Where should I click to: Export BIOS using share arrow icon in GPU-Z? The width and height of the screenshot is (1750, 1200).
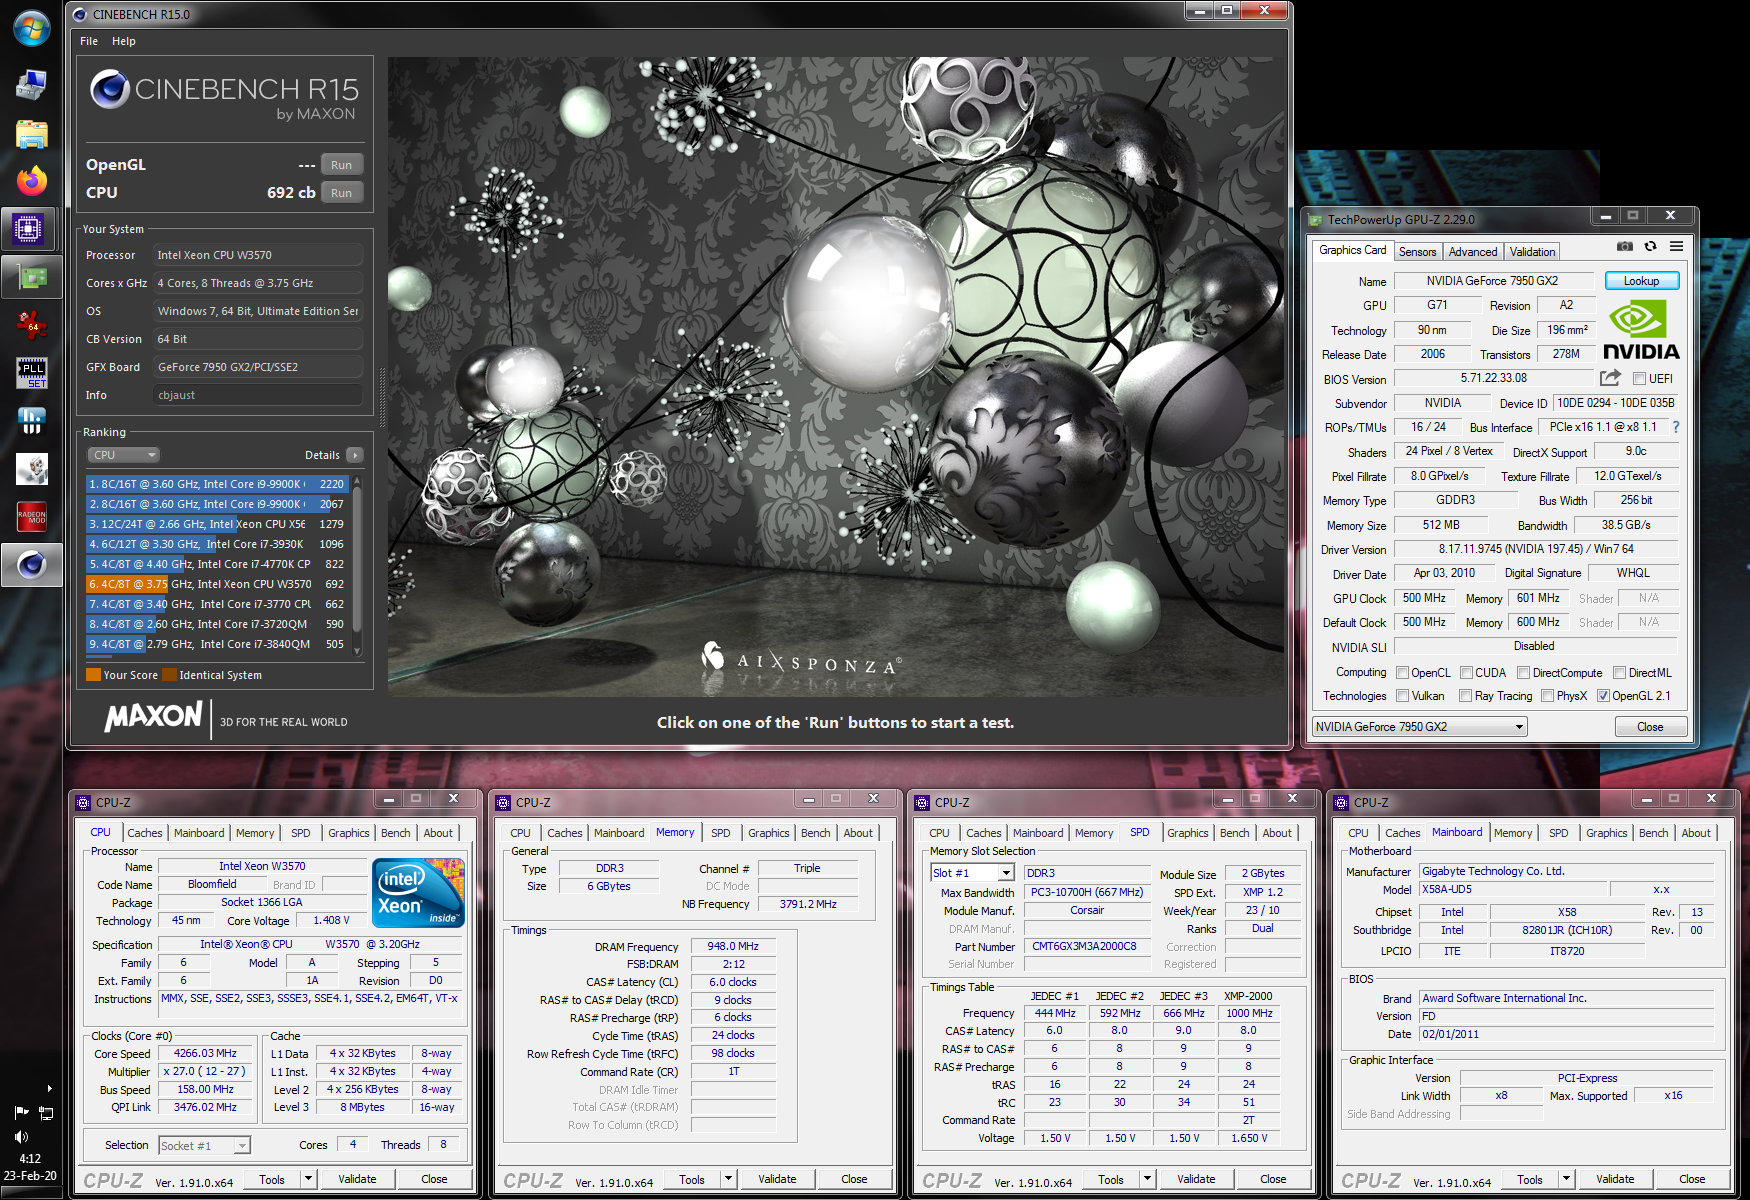[1610, 378]
